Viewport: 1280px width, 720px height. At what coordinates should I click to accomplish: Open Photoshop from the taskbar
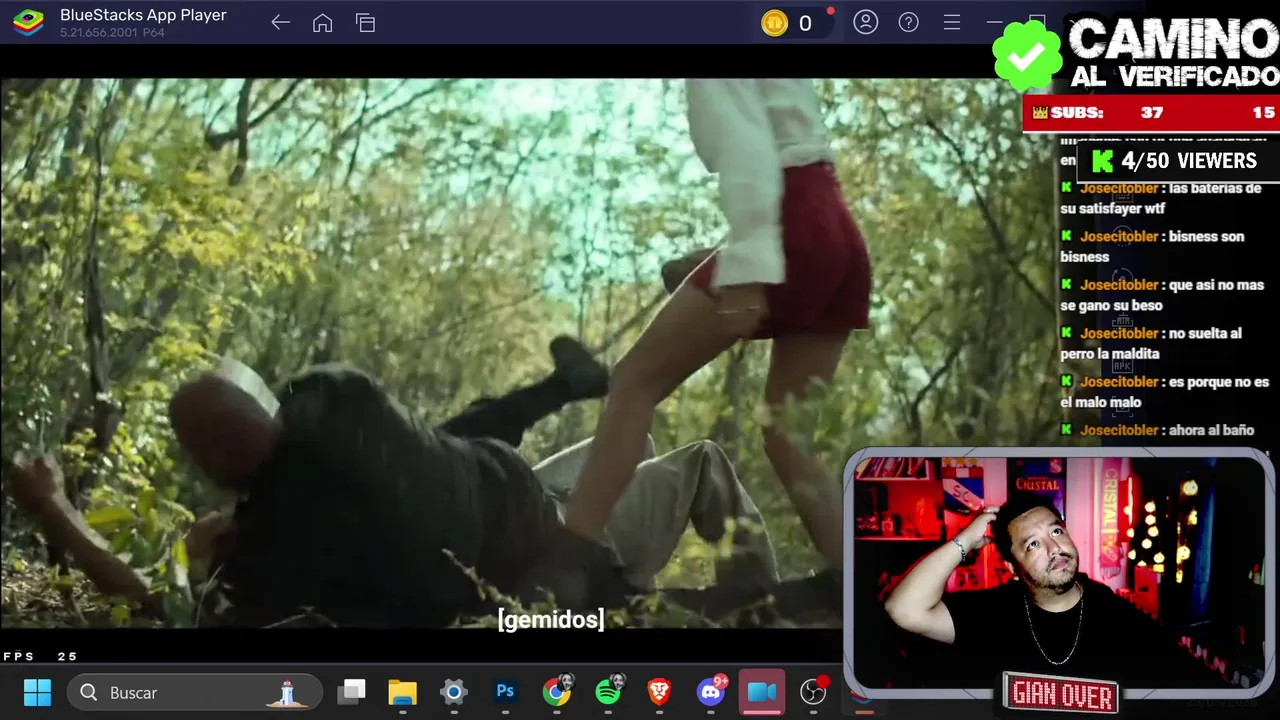(x=505, y=691)
